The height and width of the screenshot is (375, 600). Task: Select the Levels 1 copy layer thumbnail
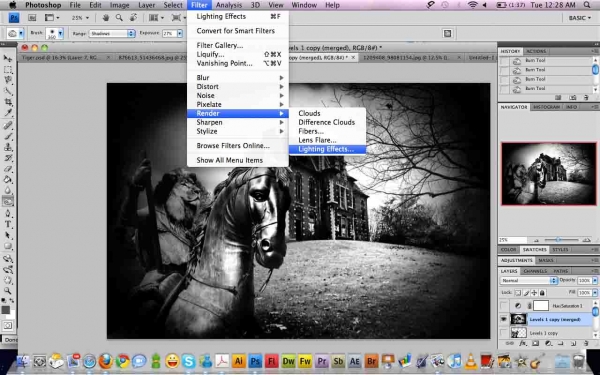[x=519, y=333]
